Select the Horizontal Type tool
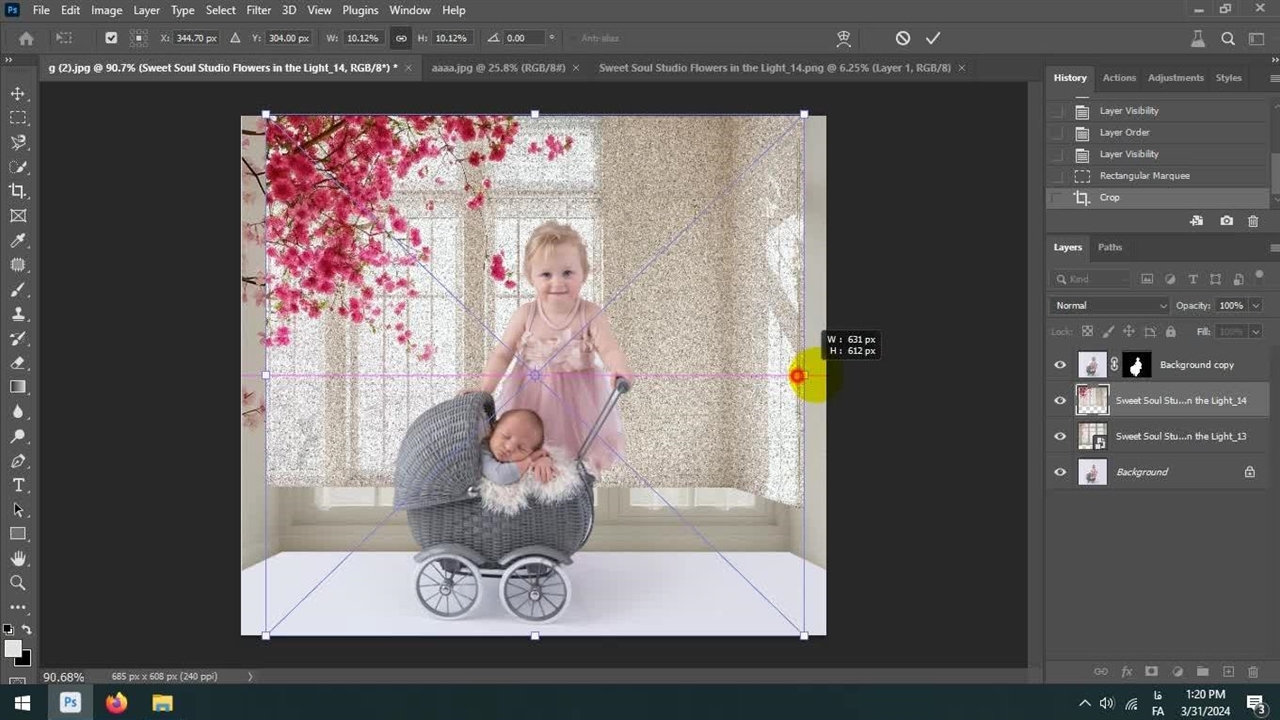 coord(18,485)
